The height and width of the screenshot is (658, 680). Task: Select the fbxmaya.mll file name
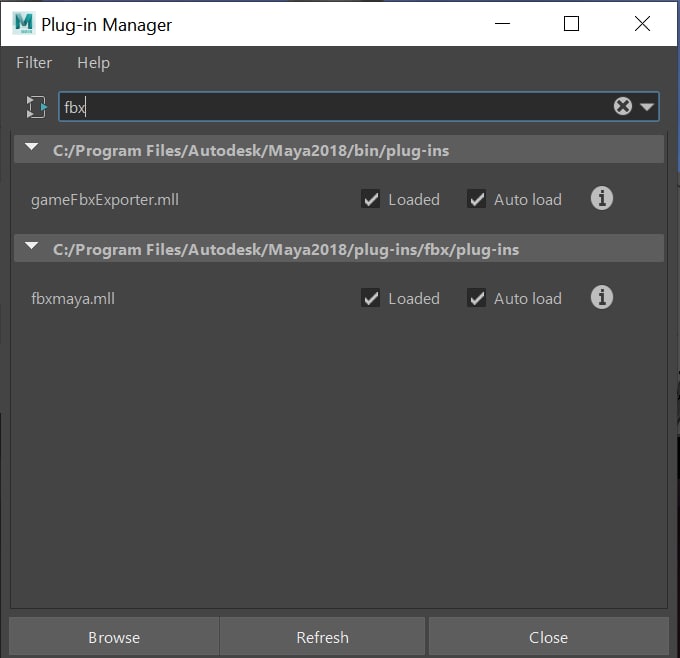(73, 299)
